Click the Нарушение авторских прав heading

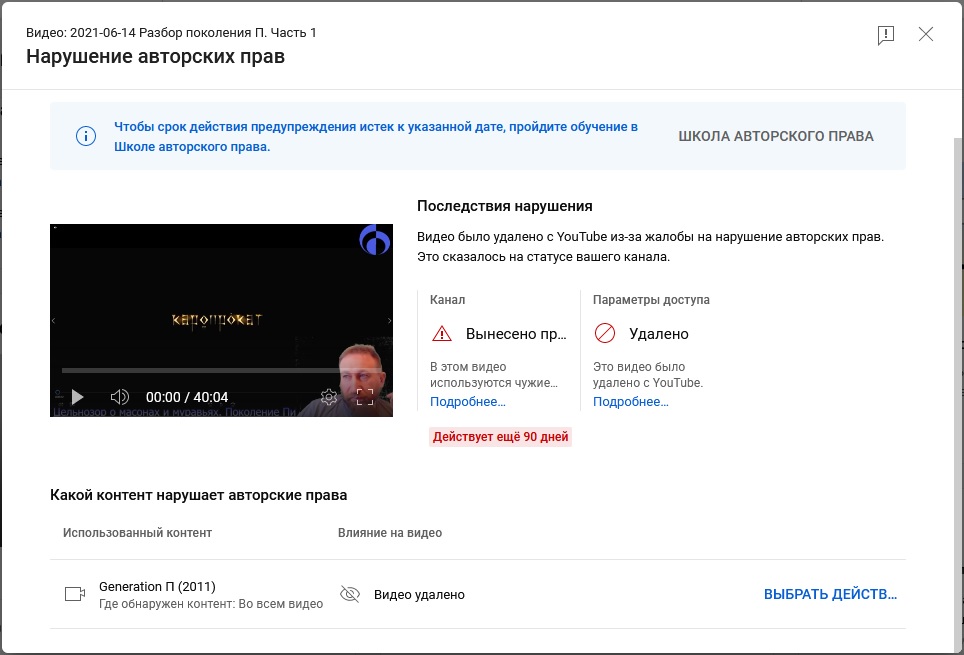click(156, 57)
